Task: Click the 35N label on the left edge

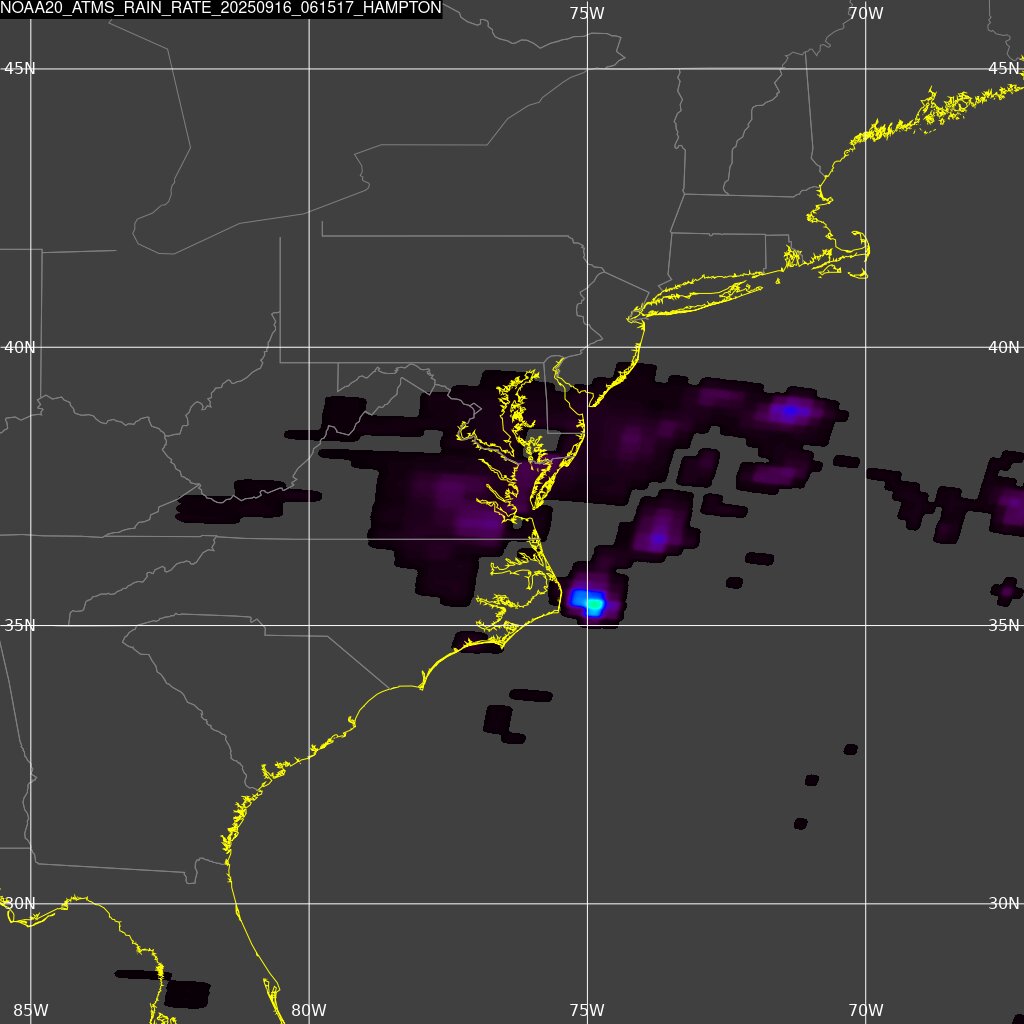Action: coord(20,626)
